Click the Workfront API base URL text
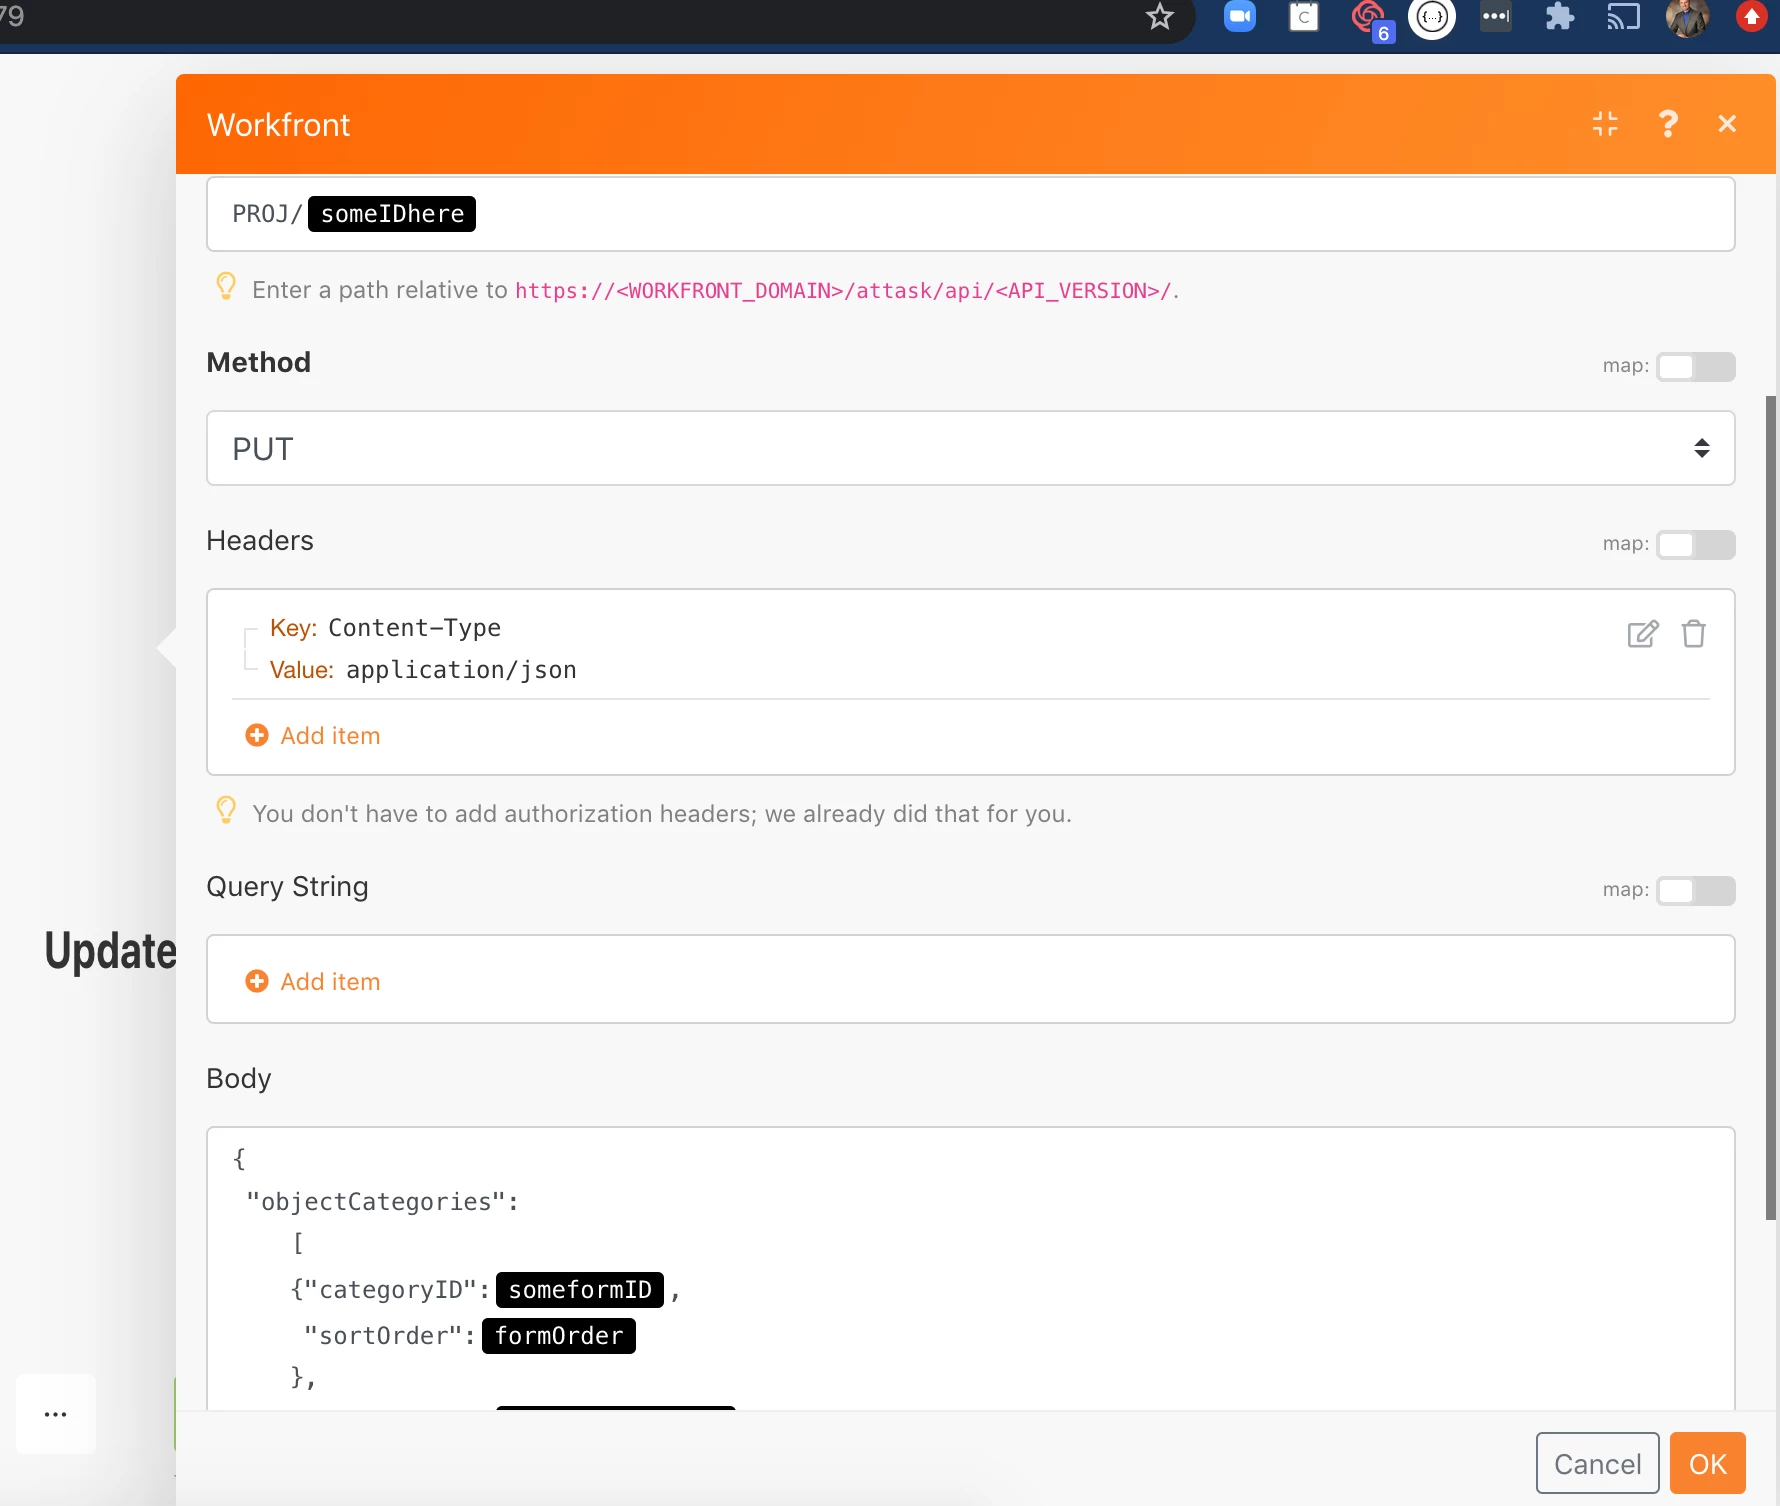The image size is (1780, 1506). [843, 291]
